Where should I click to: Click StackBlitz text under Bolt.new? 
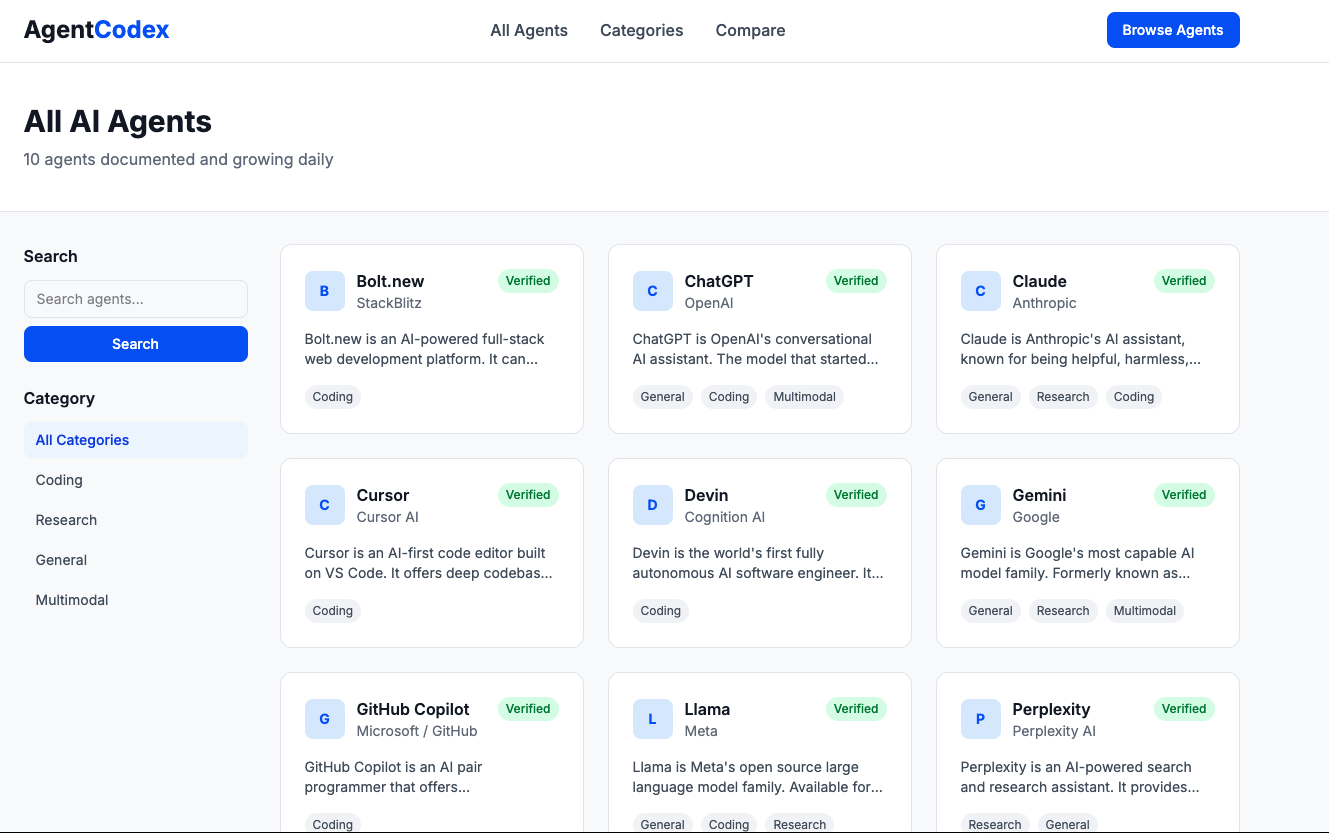[x=389, y=303]
